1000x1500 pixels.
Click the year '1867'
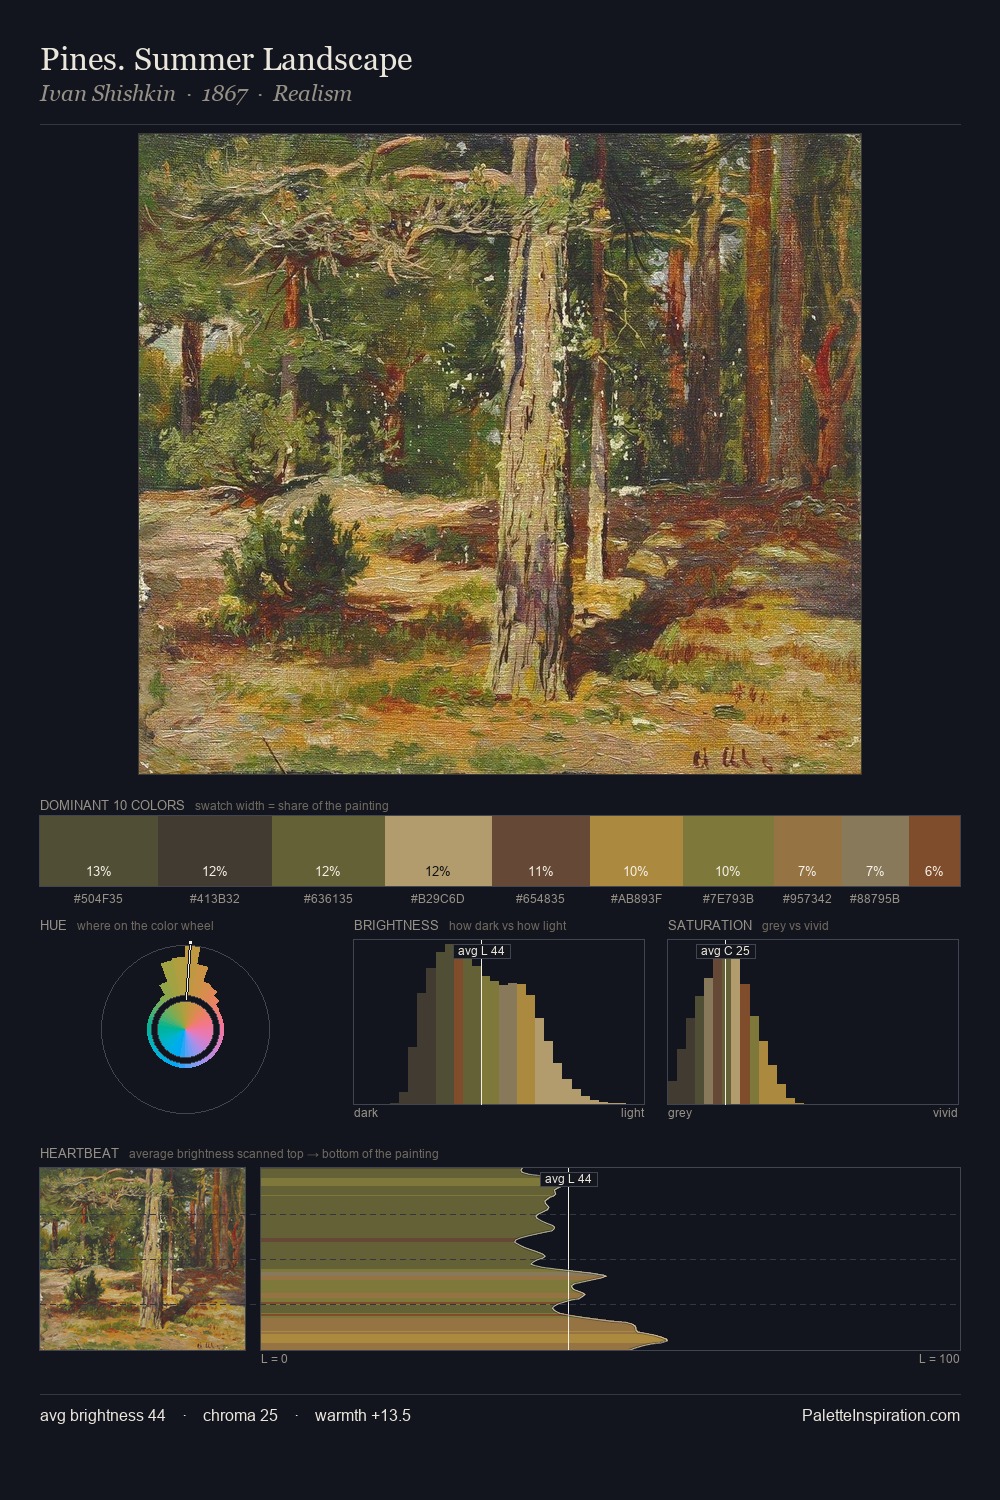click(x=224, y=93)
